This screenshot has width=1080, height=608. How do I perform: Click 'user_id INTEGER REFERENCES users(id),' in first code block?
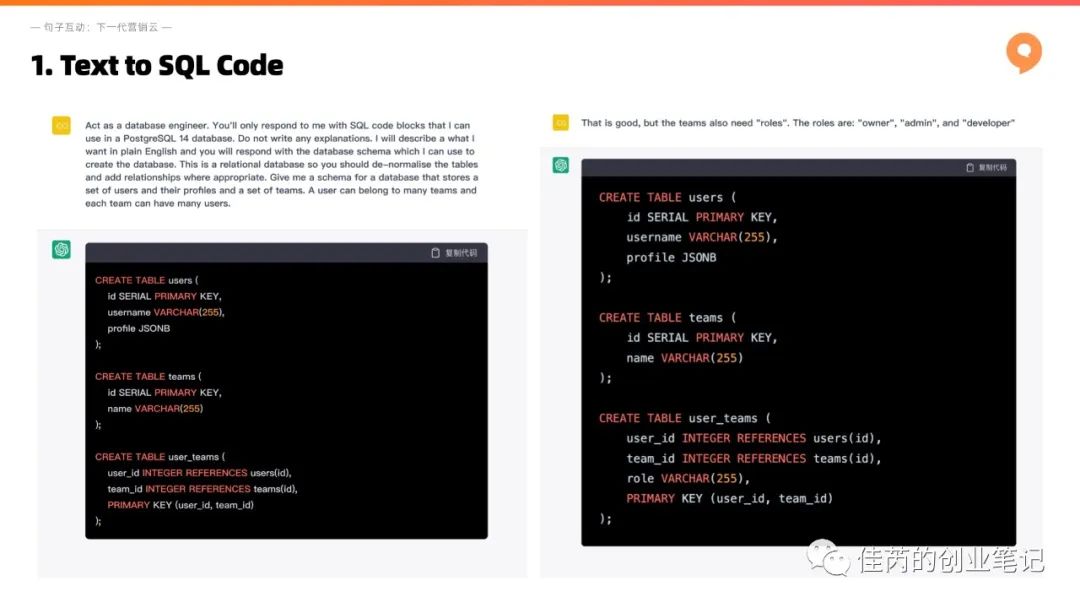(x=199, y=473)
